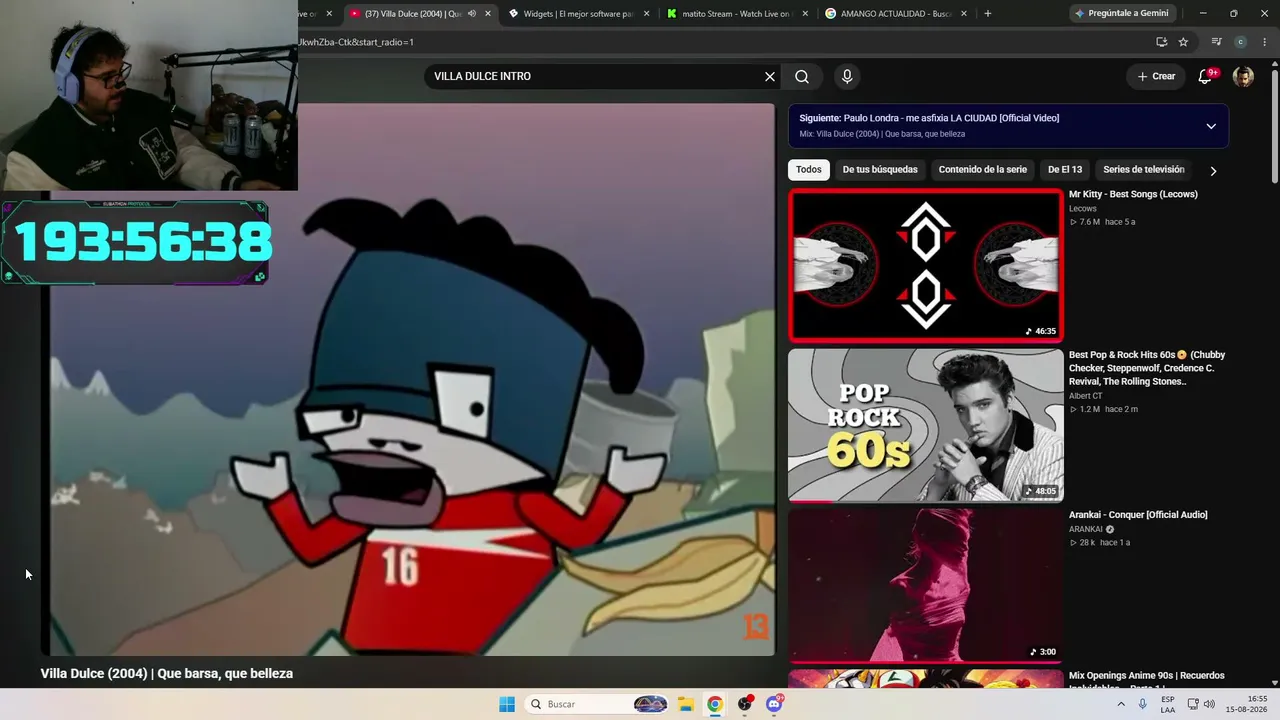Screen dimensions: 1280x720
Task: Close the AMANGO ACTUALIDAD tab
Action: (x=964, y=14)
